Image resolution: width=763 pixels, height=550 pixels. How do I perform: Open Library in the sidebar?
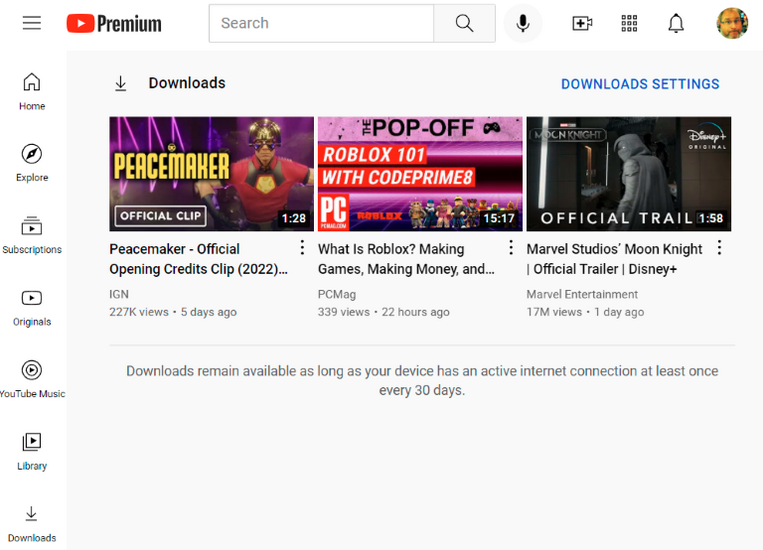pos(32,450)
